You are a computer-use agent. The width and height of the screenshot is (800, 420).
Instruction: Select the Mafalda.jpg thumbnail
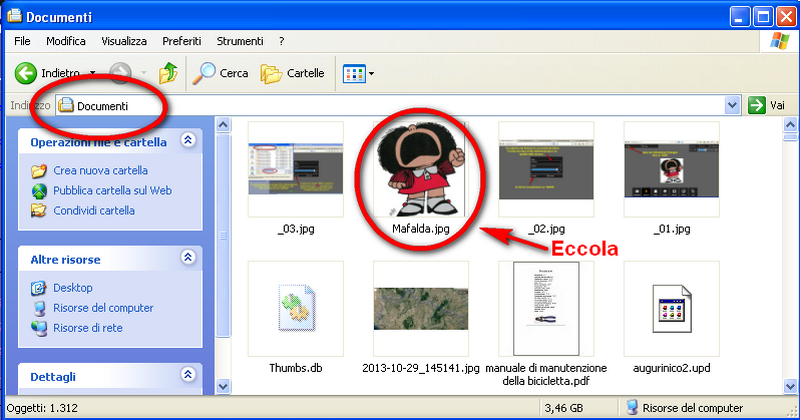(x=420, y=169)
